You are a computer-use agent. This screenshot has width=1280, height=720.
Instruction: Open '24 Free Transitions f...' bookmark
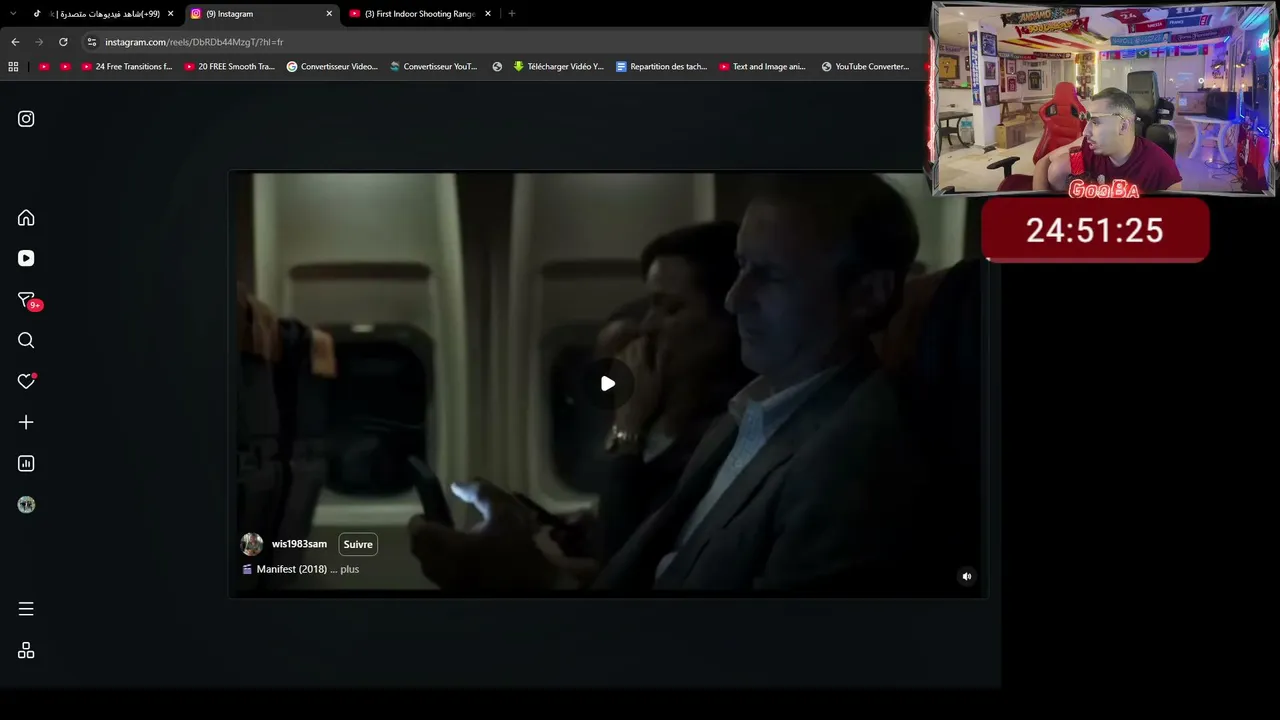[126, 67]
